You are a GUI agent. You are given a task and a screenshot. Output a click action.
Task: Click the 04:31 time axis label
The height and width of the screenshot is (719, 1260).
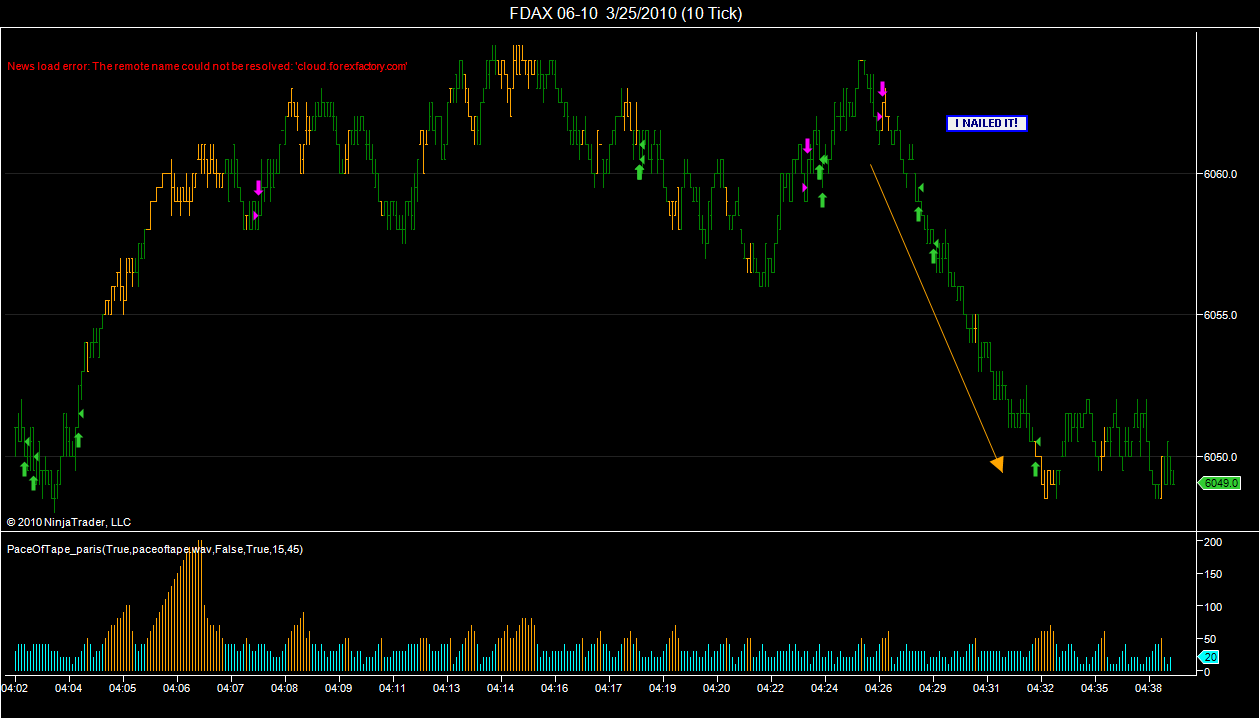987,688
